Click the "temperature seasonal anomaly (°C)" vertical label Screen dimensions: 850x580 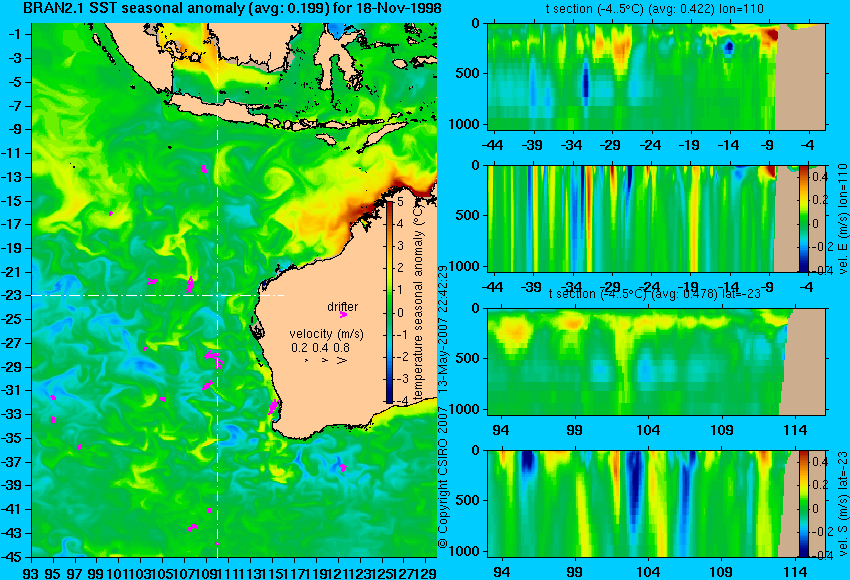(x=418, y=302)
